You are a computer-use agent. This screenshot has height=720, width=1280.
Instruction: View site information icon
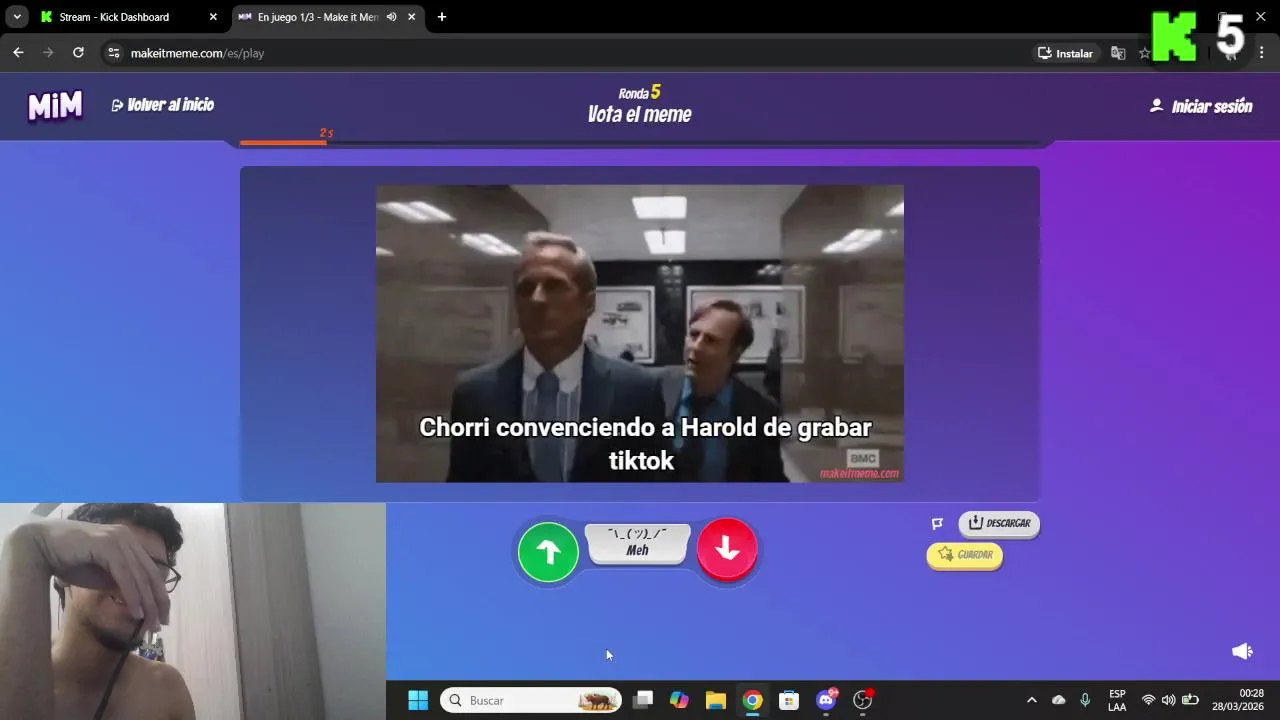click(x=113, y=53)
